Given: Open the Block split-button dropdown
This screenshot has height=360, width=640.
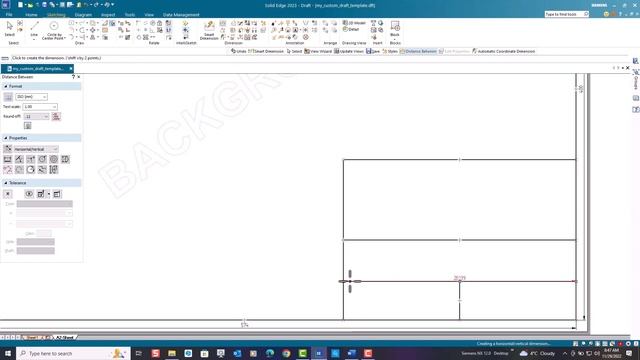Looking at the screenshot, I should click(x=395, y=39).
